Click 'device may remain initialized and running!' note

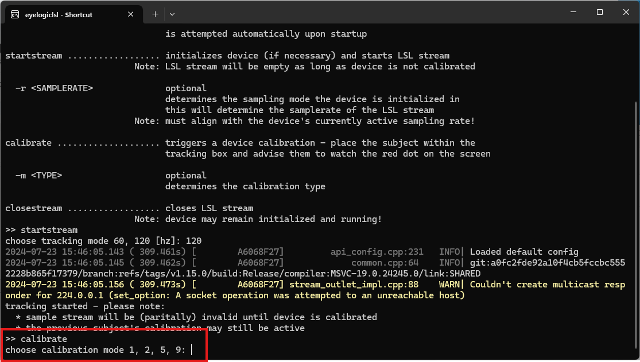[x=273, y=219]
